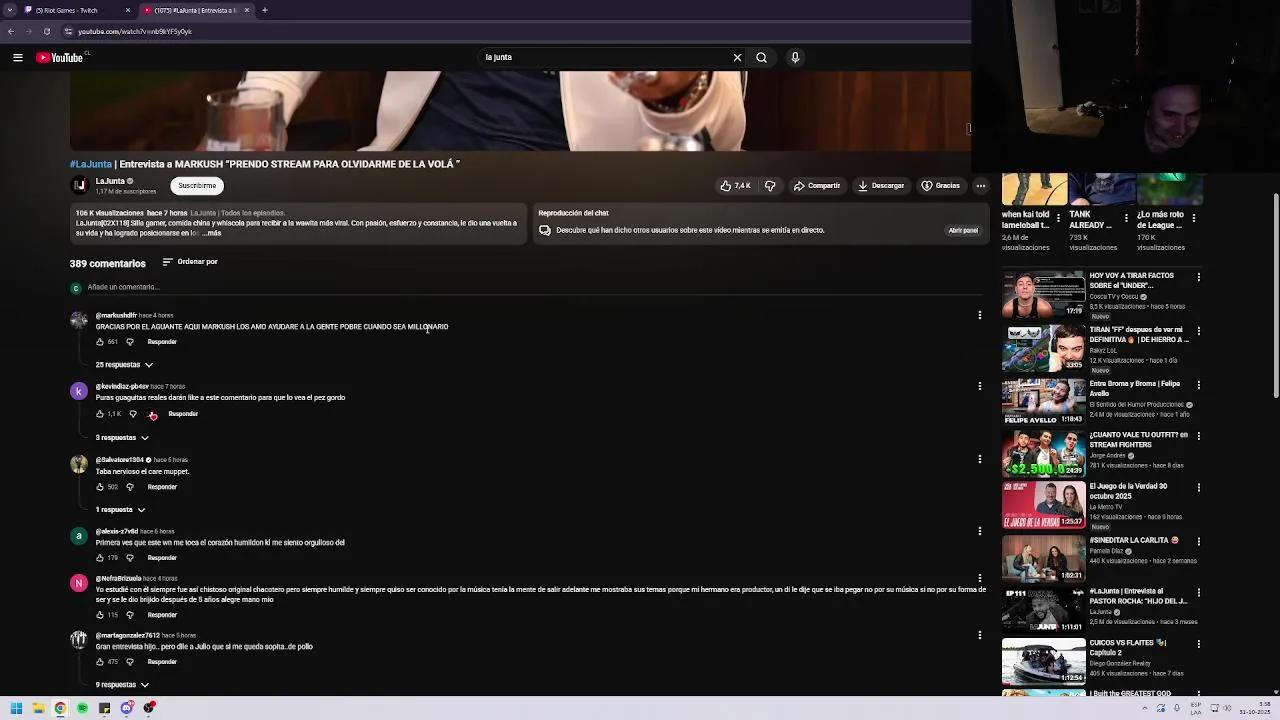This screenshot has width=1280, height=720.
Task: Expand 9 respuestas under martagonzalez7612's comment
Action: [122, 685]
